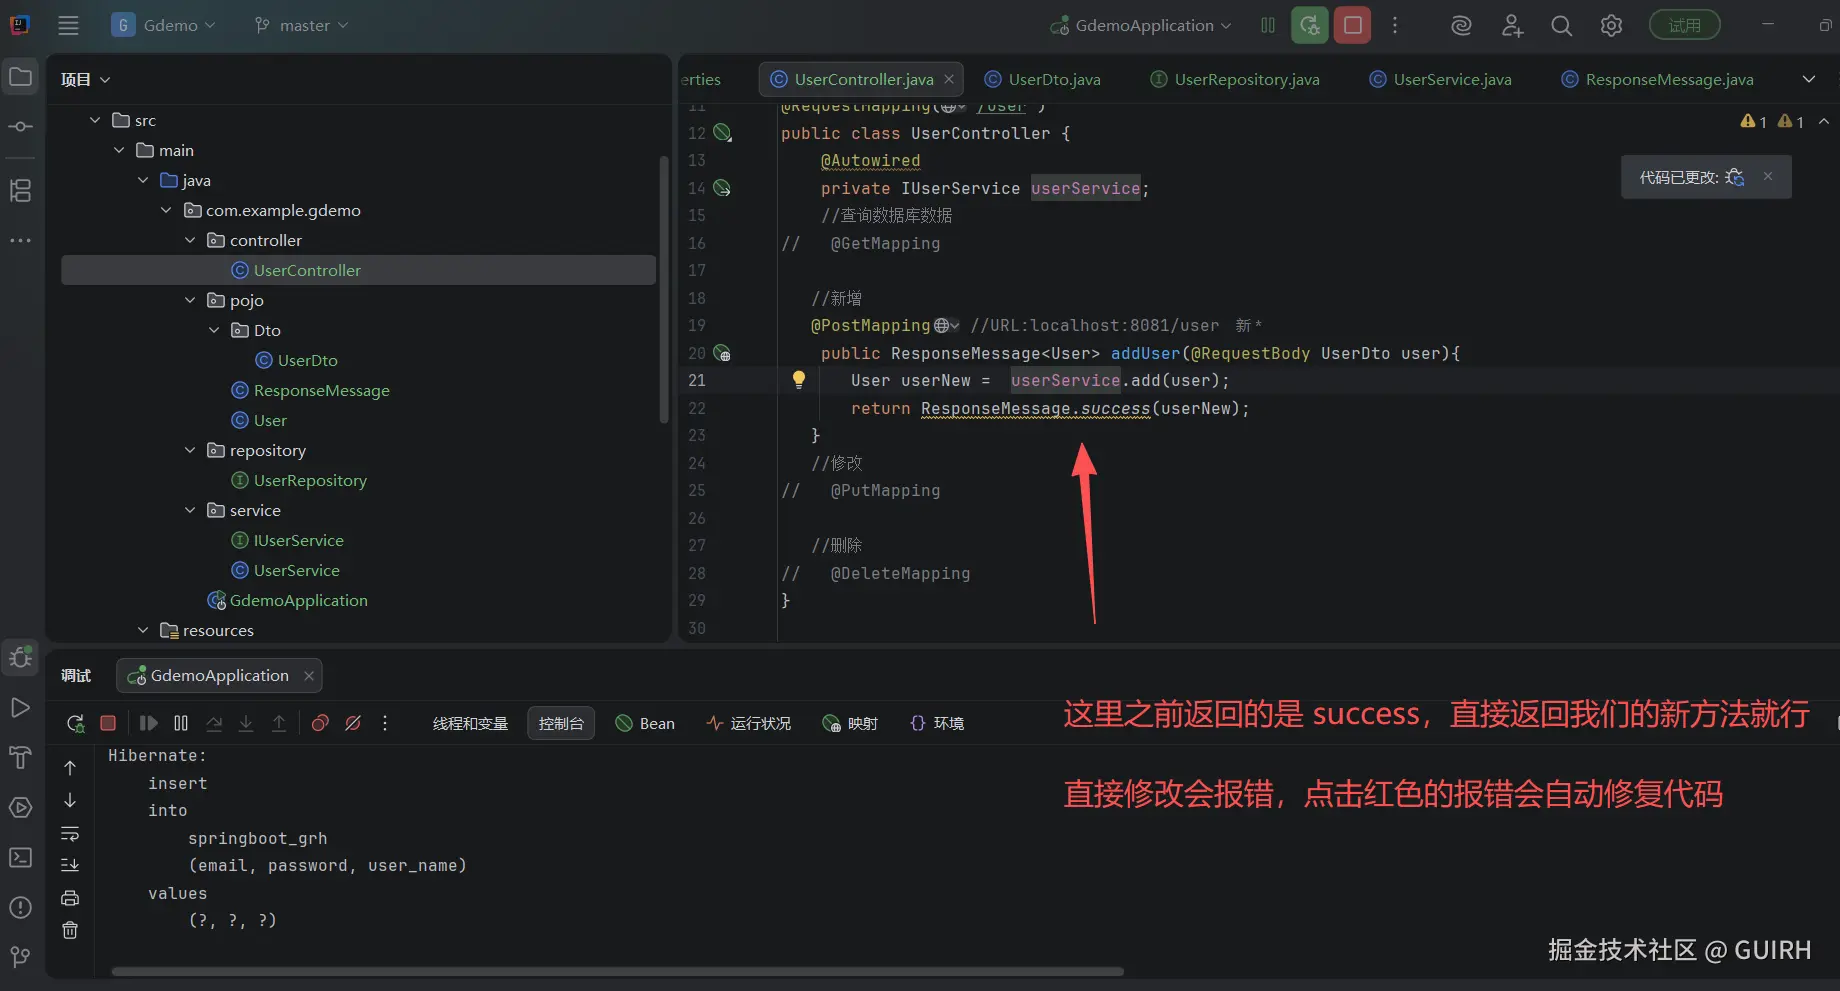
Task: Open the 线程和变量 debug tab
Action: coord(470,723)
